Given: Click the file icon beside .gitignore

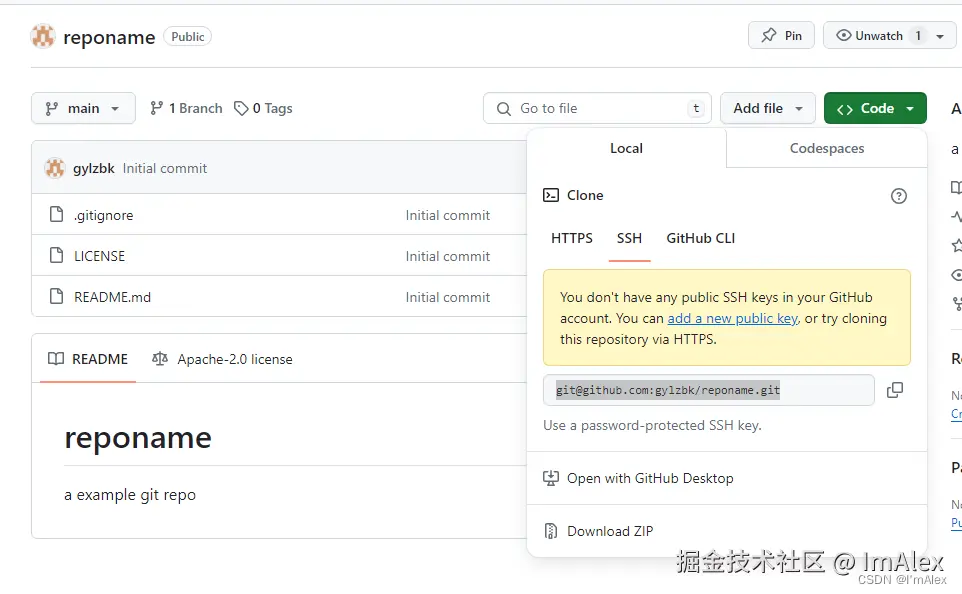Looking at the screenshot, I should [x=56, y=215].
